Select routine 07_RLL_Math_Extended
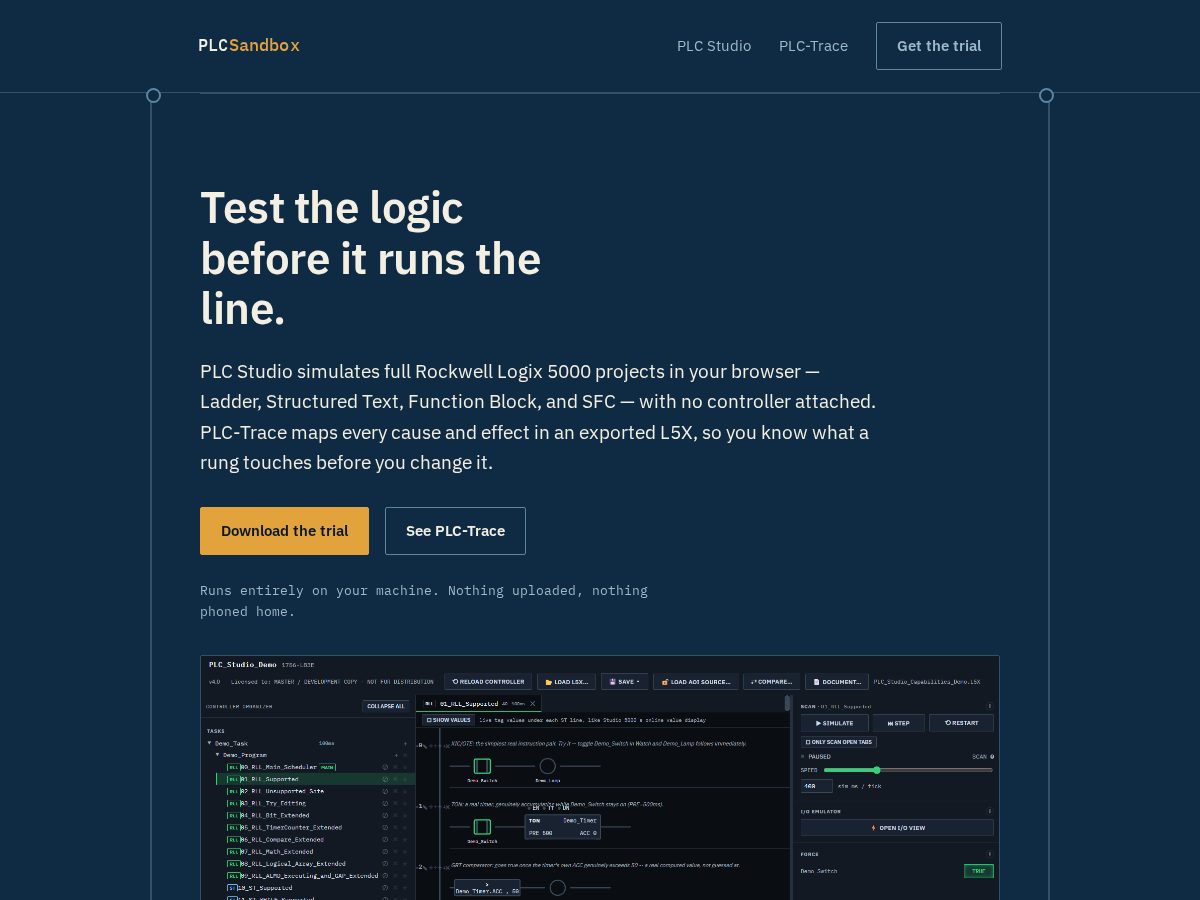Viewport: 1200px width, 900px height. [x=276, y=851]
